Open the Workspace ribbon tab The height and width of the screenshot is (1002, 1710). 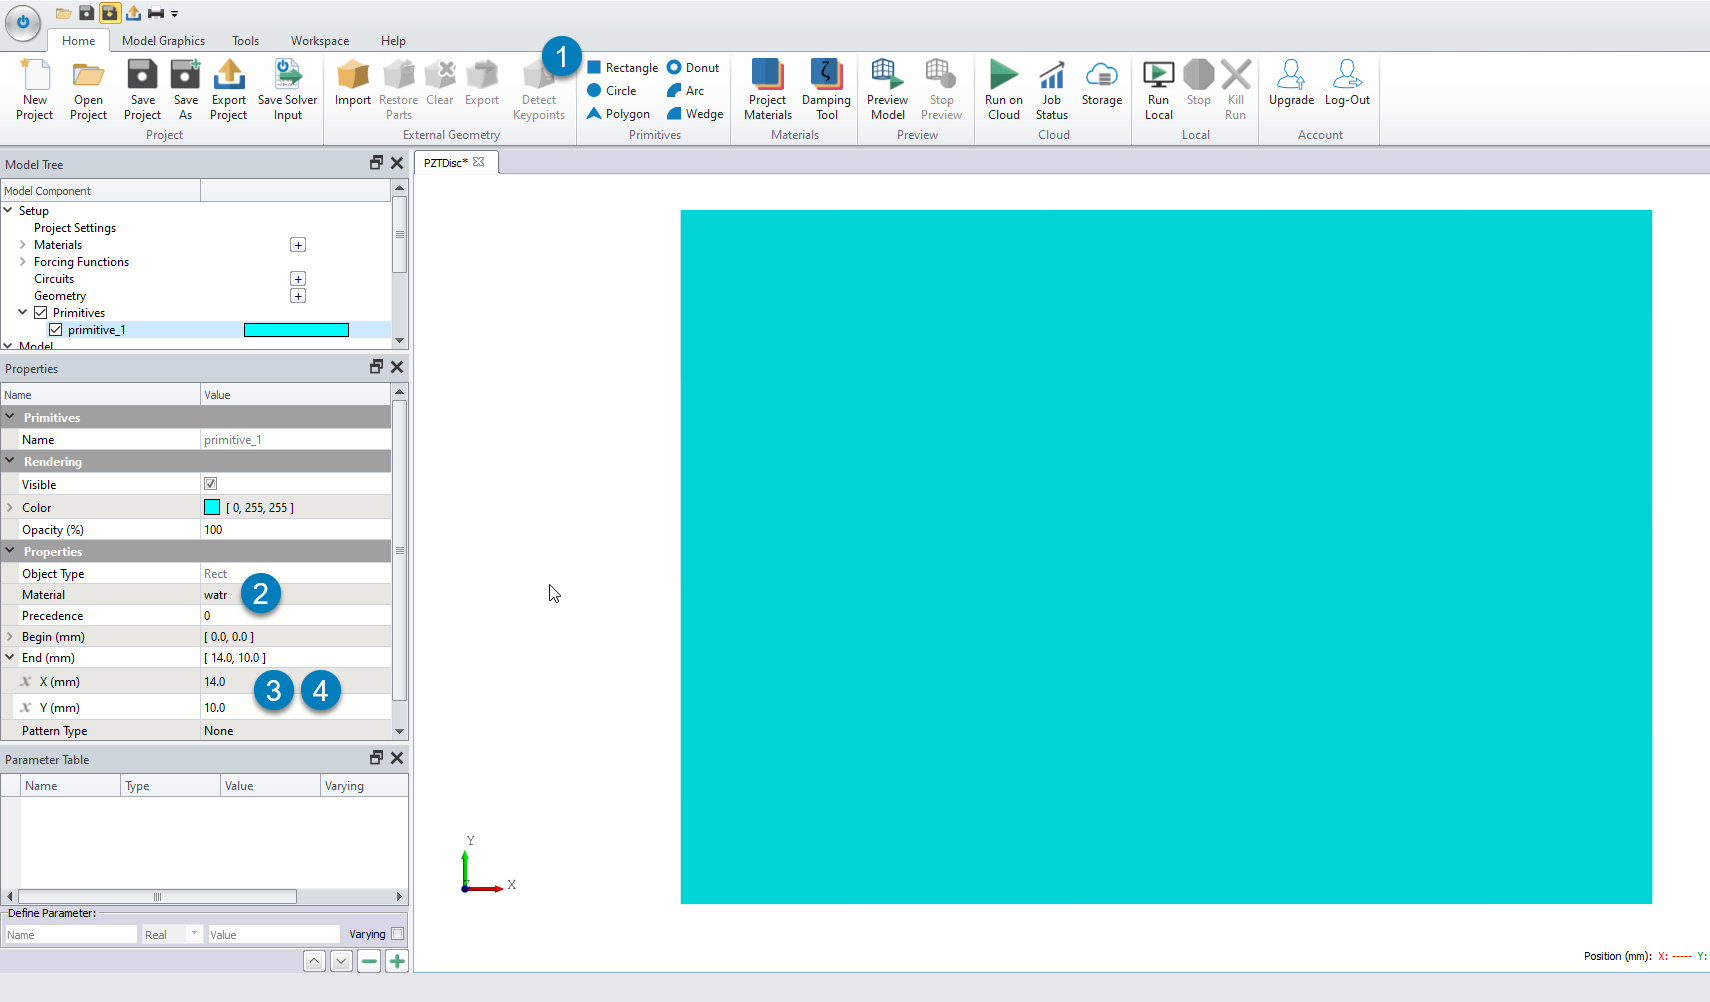click(x=320, y=41)
